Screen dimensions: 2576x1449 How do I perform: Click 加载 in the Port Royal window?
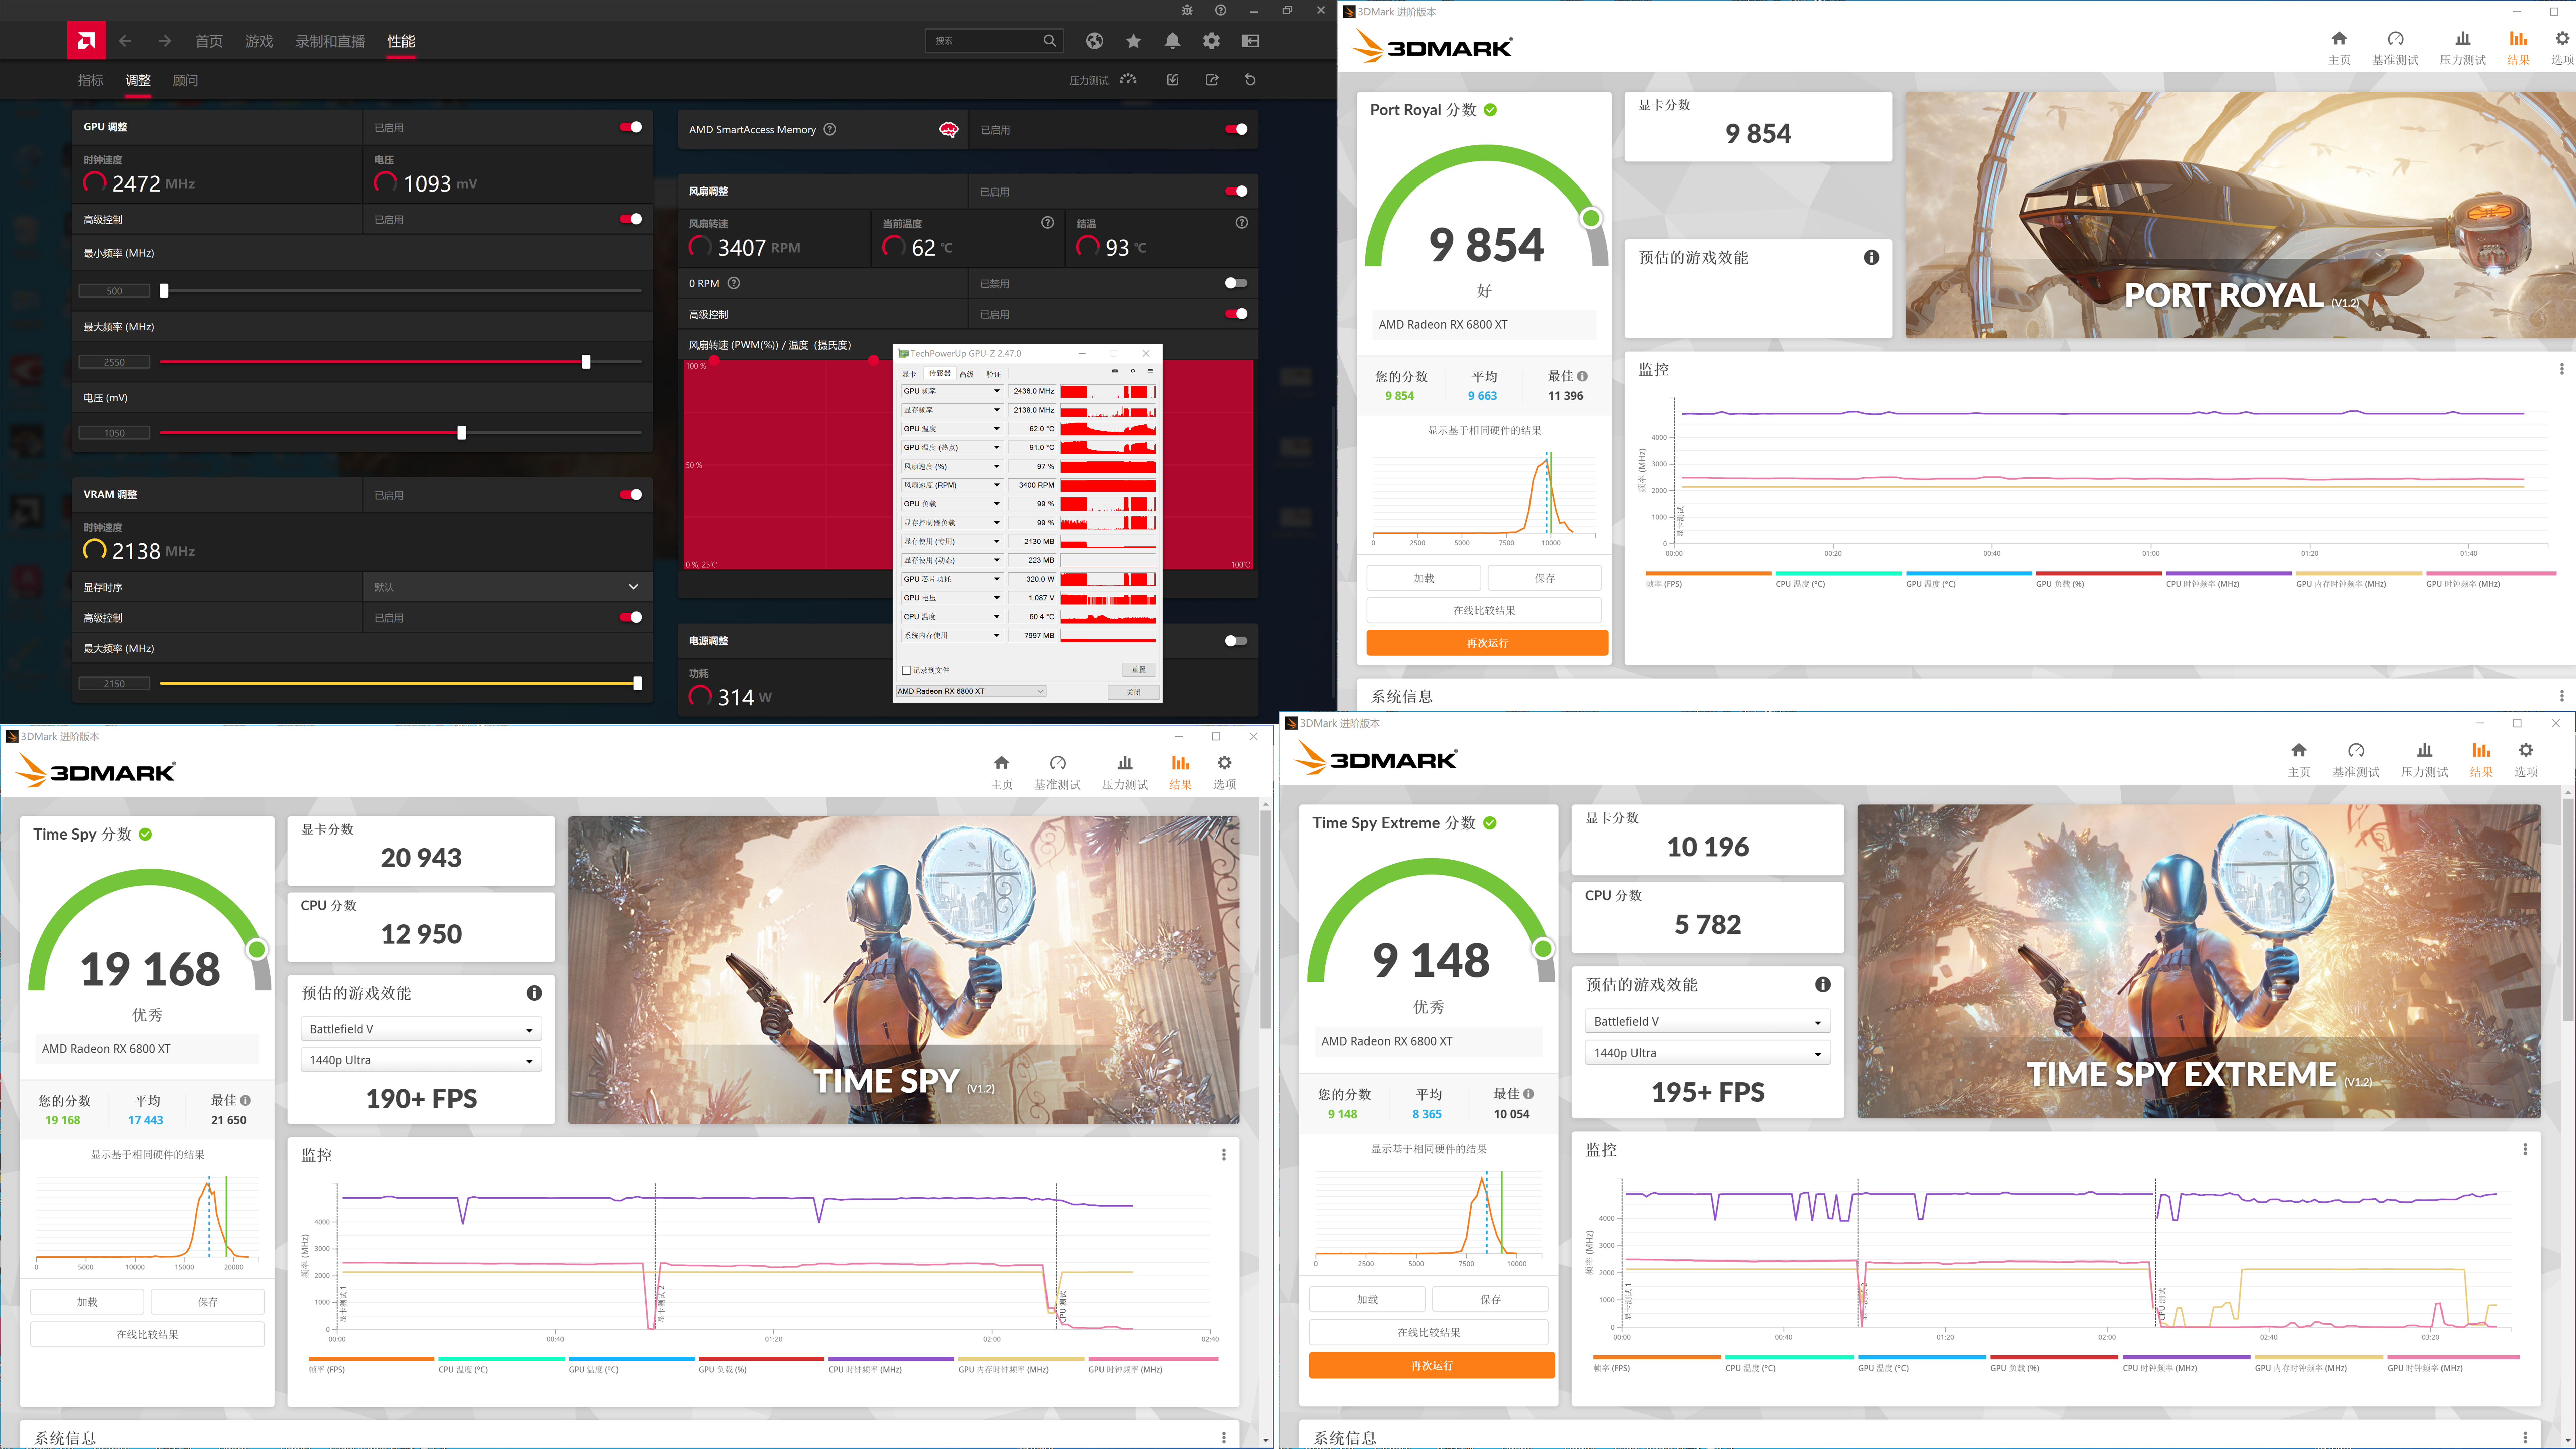(1424, 578)
